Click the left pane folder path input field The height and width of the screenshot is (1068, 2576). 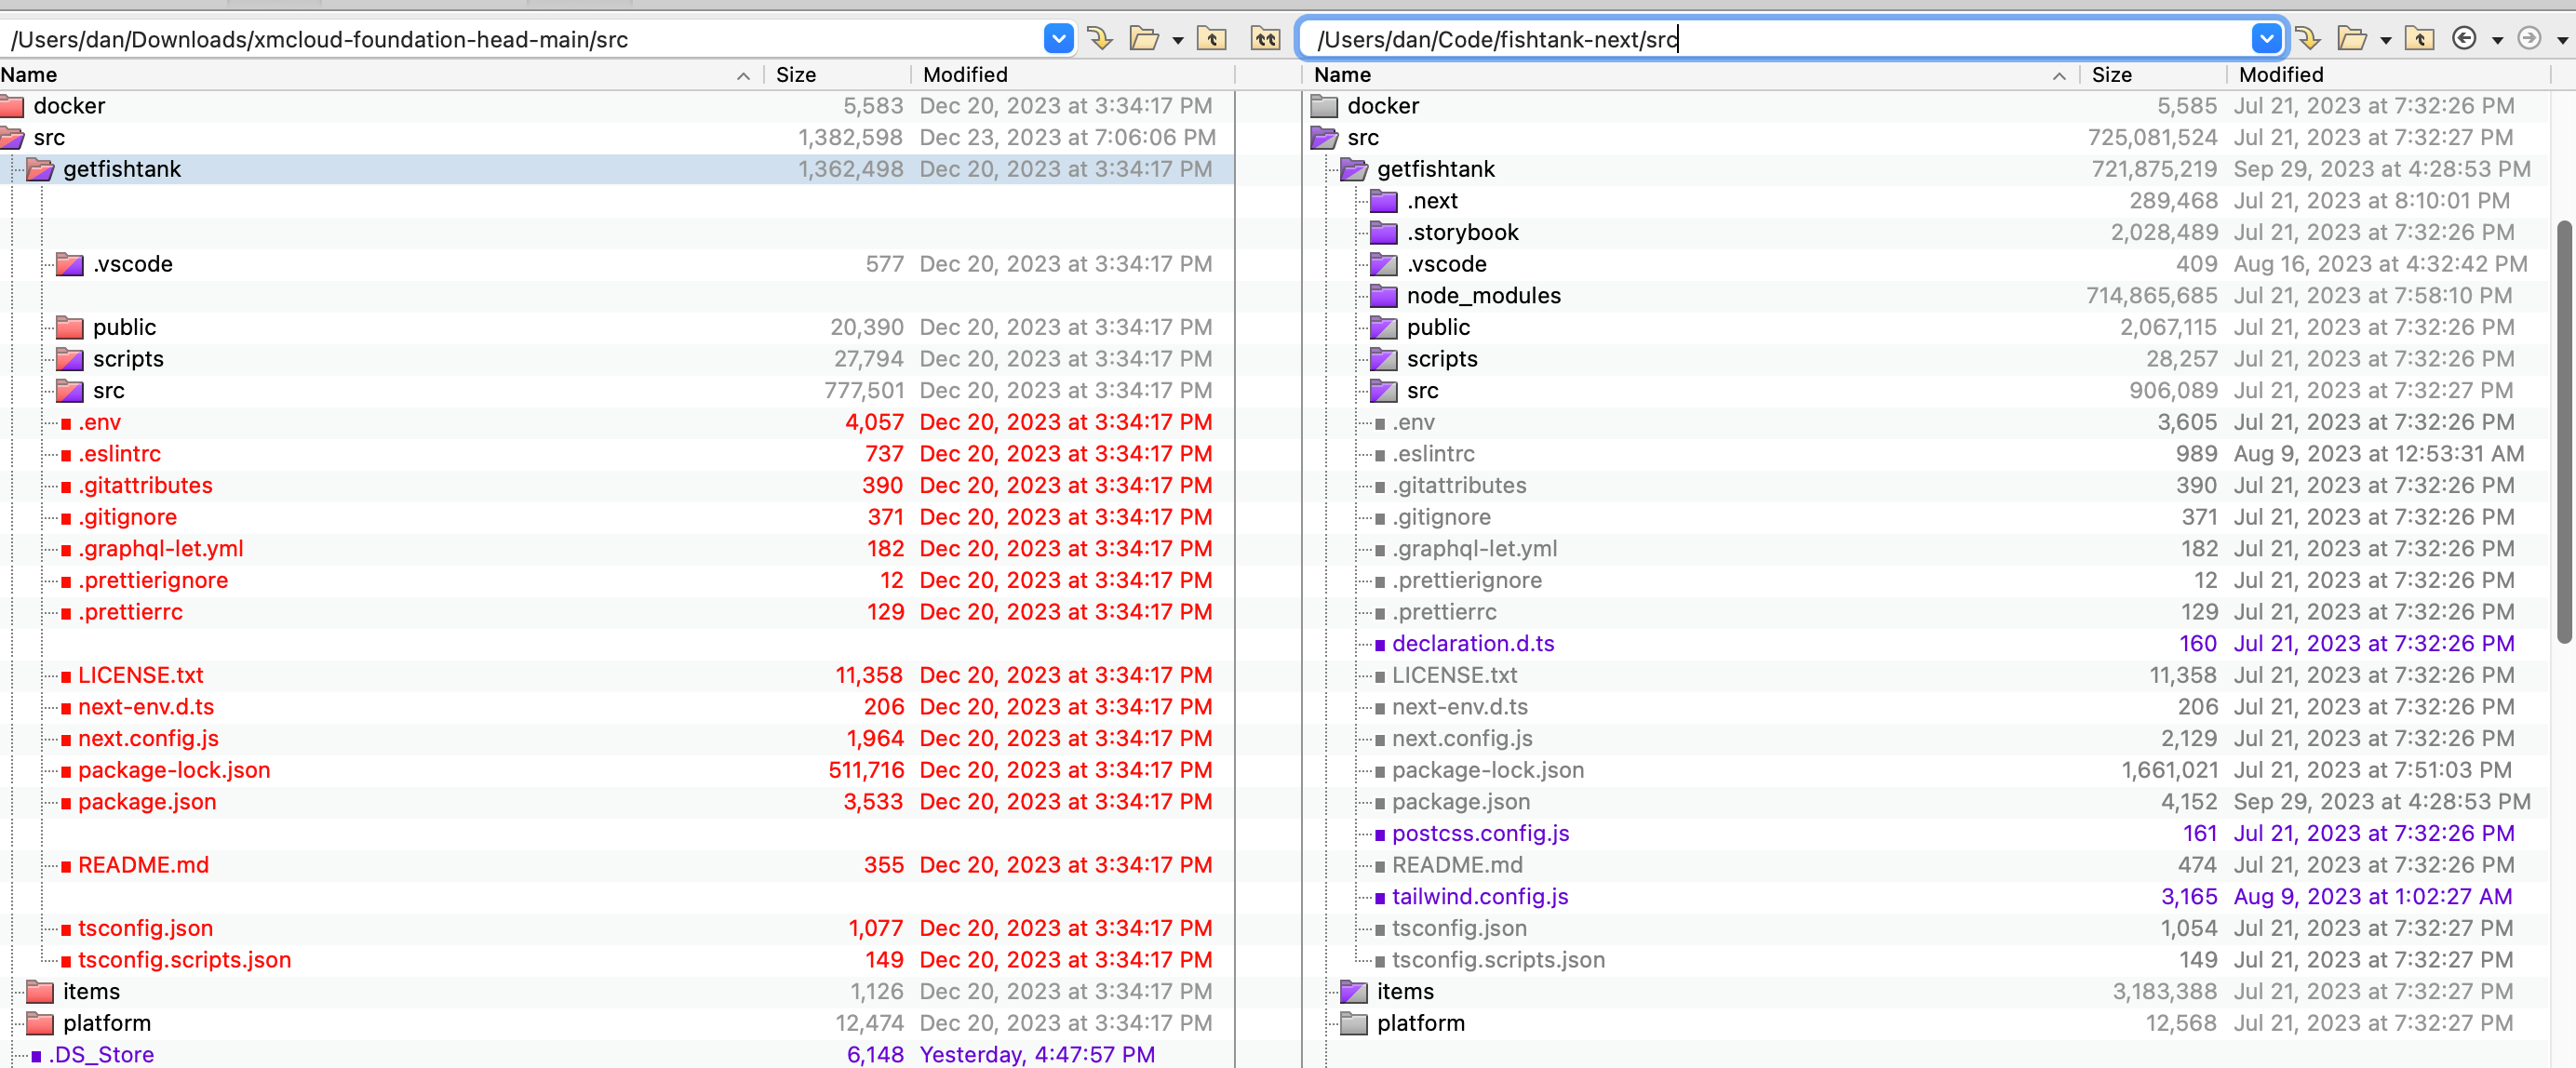520,39
